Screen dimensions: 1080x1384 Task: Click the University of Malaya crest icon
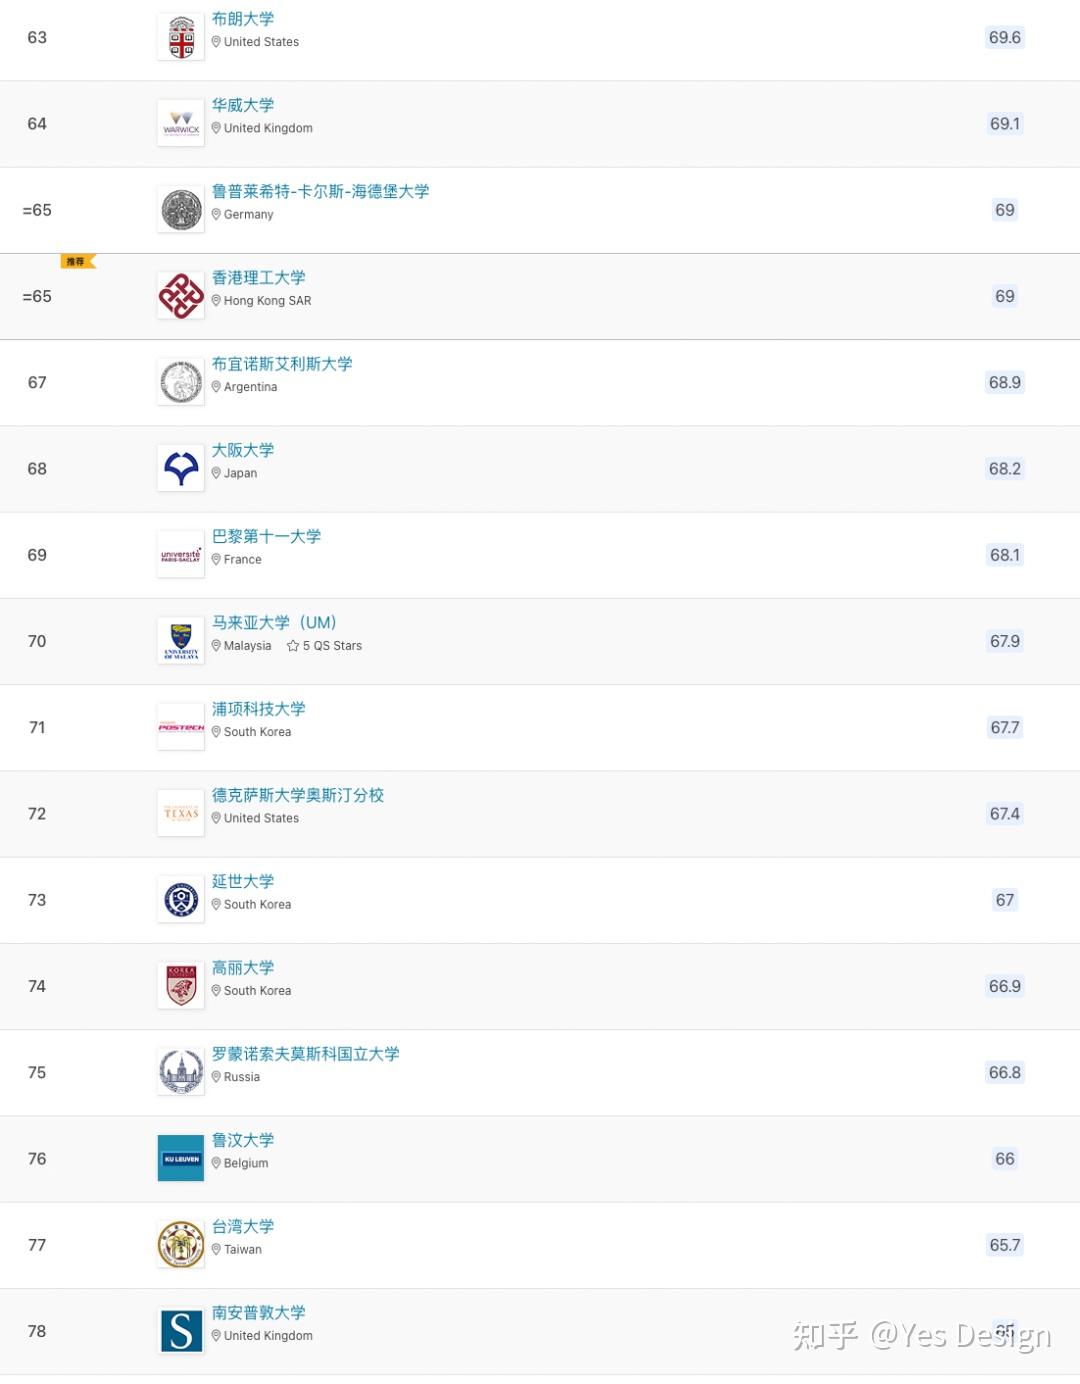coord(180,640)
